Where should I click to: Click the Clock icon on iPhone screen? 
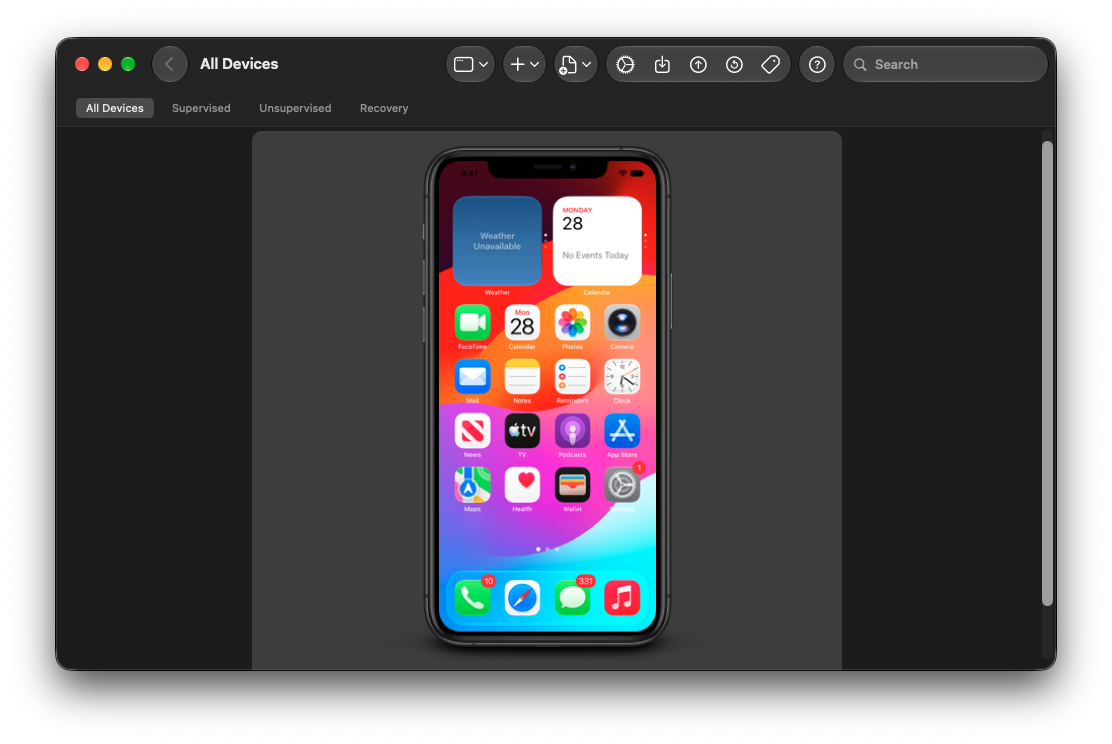pyautogui.click(x=622, y=377)
